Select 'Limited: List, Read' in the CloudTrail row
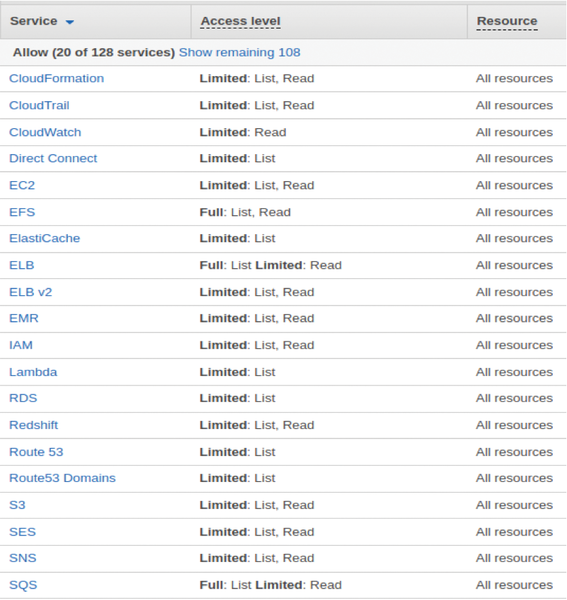The height and width of the screenshot is (600, 567). click(x=257, y=105)
